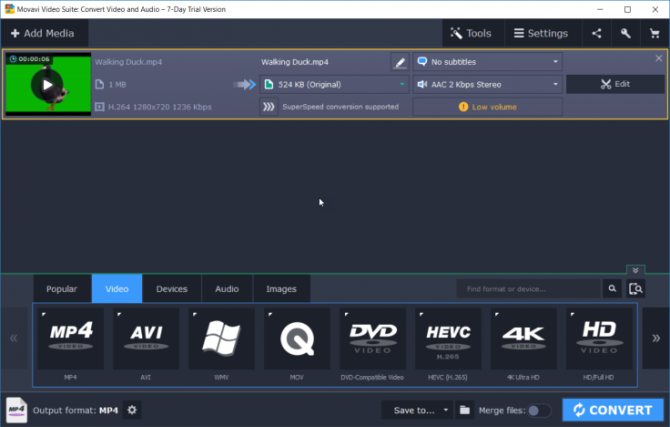Select DVD-Compatible Video preset
670x427 pixels.
tap(372, 339)
